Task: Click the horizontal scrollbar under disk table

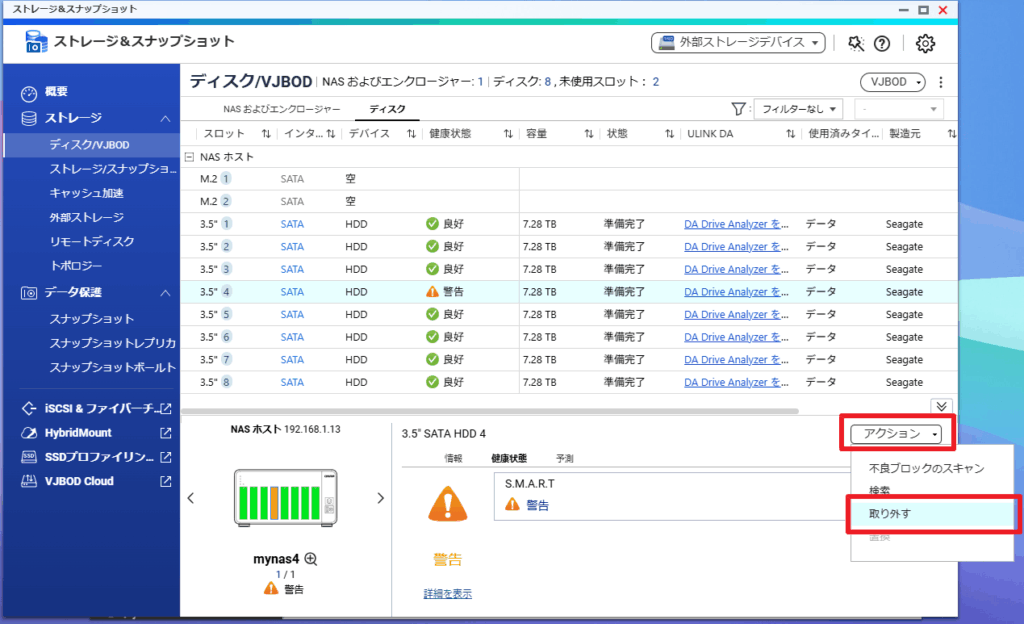Action: click(x=489, y=411)
